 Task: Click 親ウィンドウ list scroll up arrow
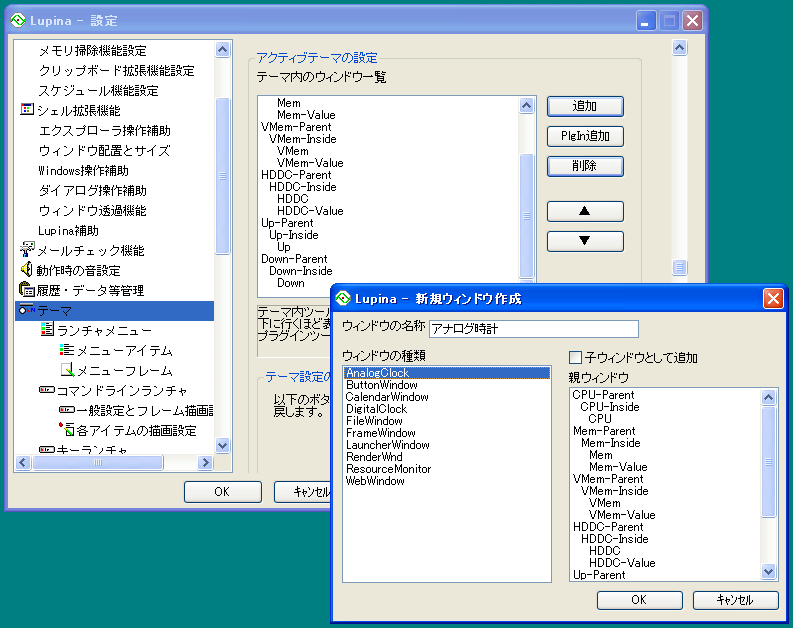pos(769,397)
